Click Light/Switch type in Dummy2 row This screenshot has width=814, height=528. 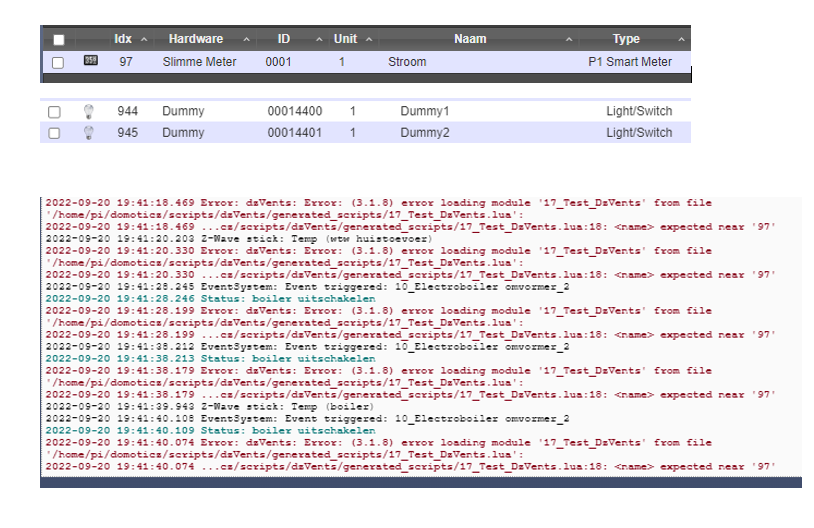click(639, 133)
